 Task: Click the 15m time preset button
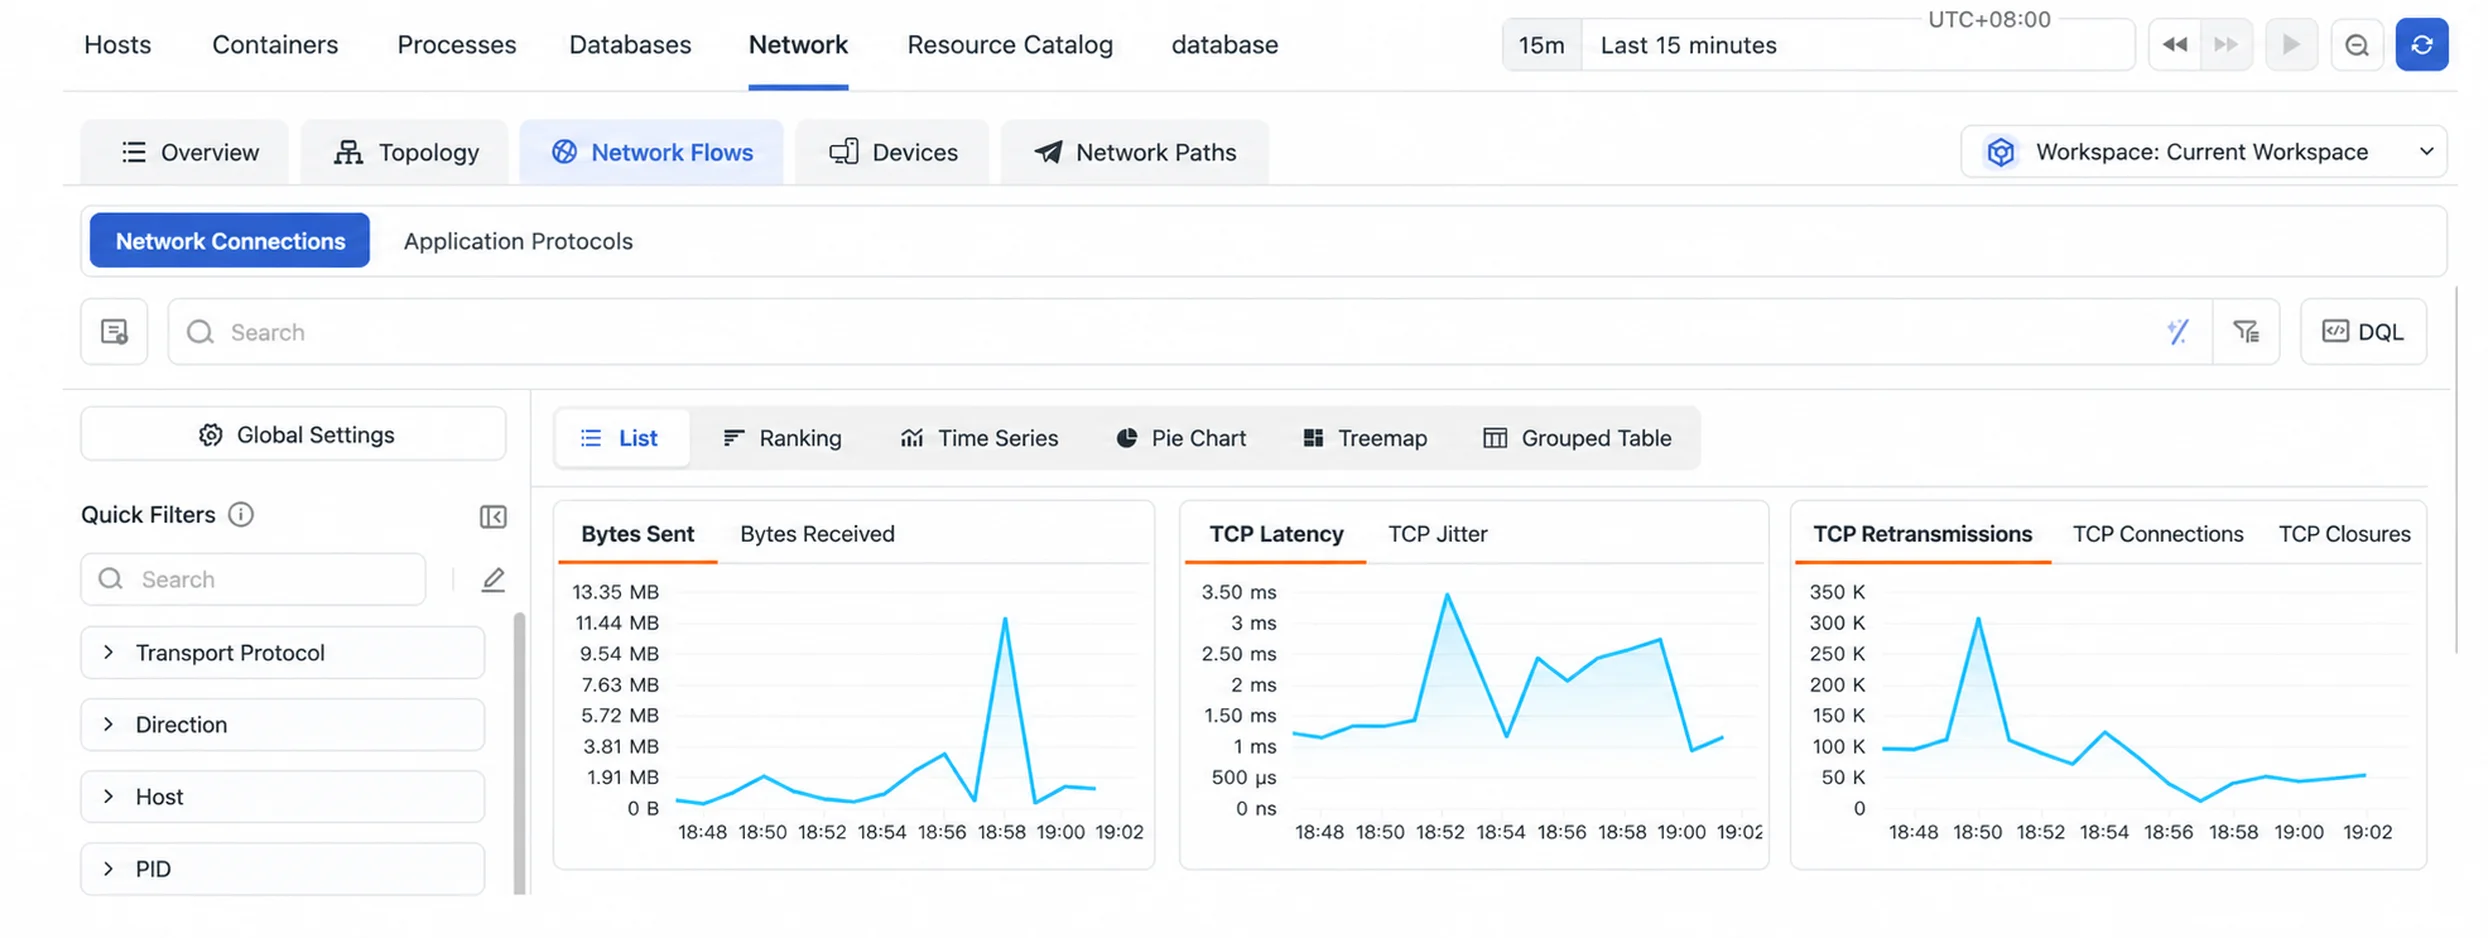pos(1541,45)
